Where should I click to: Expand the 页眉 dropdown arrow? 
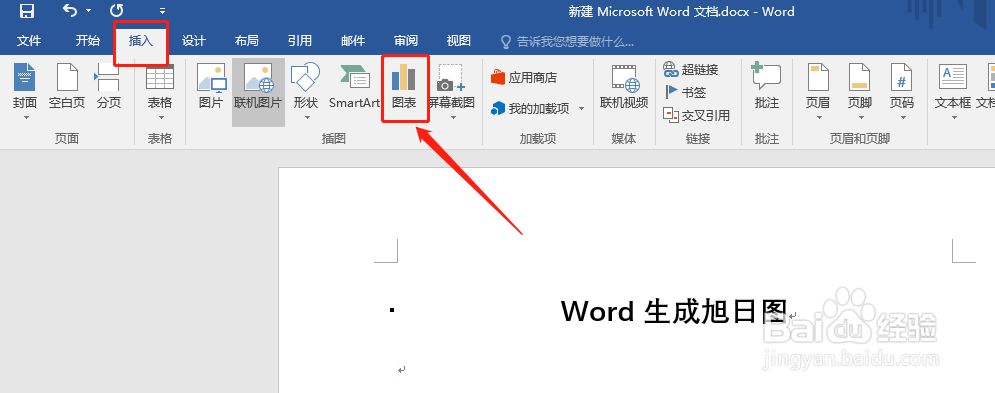point(819,117)
